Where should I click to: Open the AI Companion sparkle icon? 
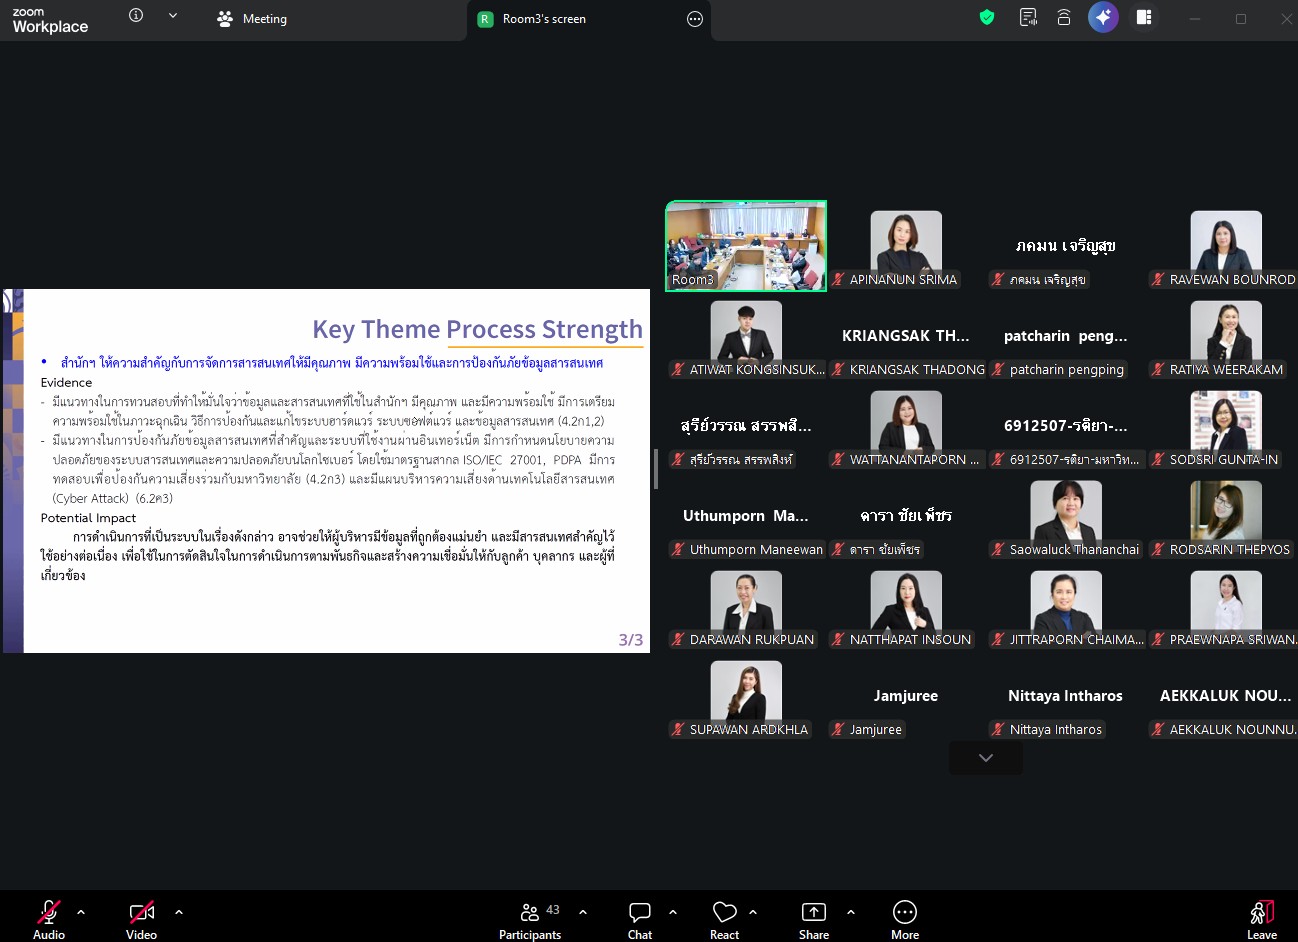tap(1103, 17)
